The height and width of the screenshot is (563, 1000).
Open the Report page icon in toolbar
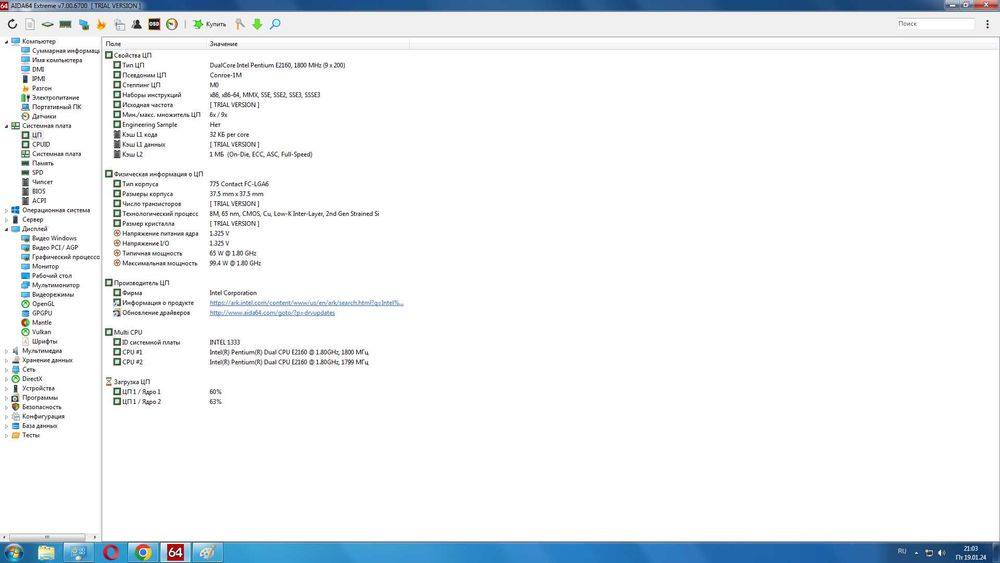(30, 24)
